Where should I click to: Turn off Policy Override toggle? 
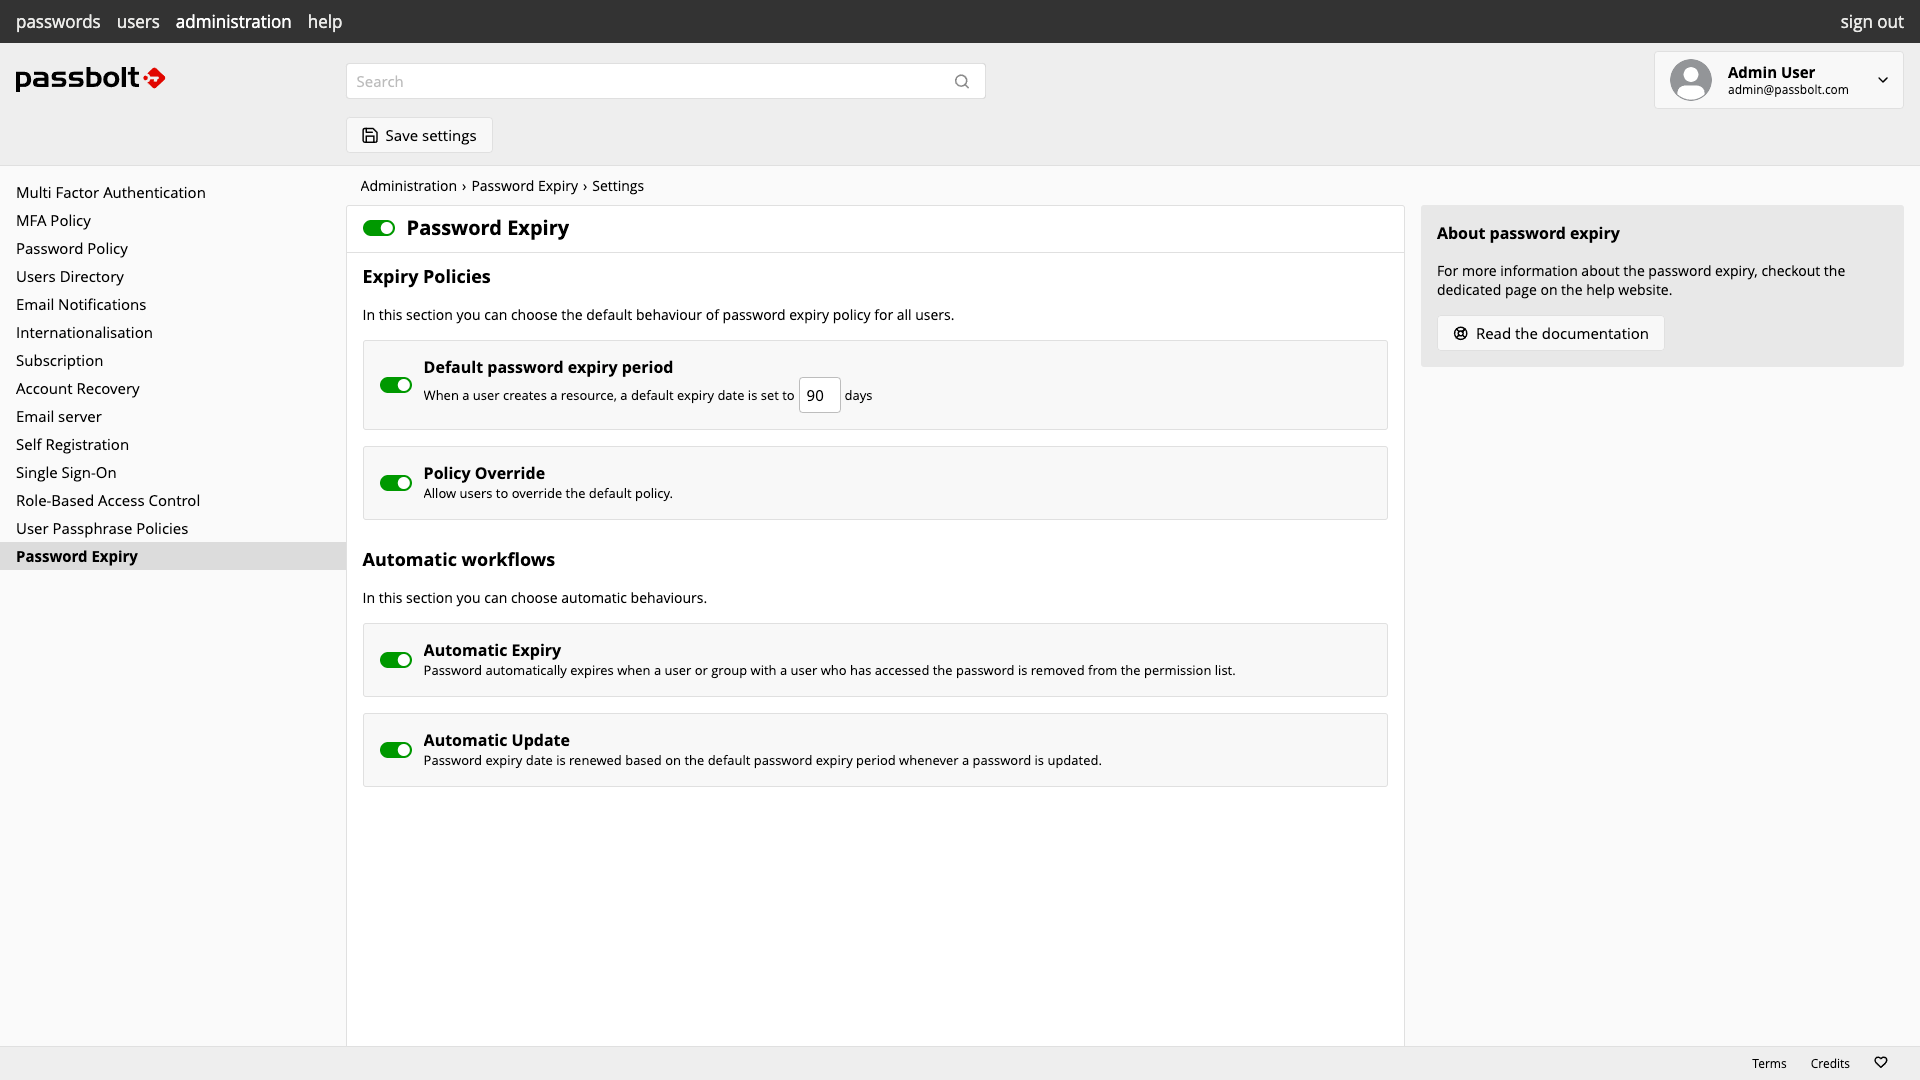pos(396,484)
